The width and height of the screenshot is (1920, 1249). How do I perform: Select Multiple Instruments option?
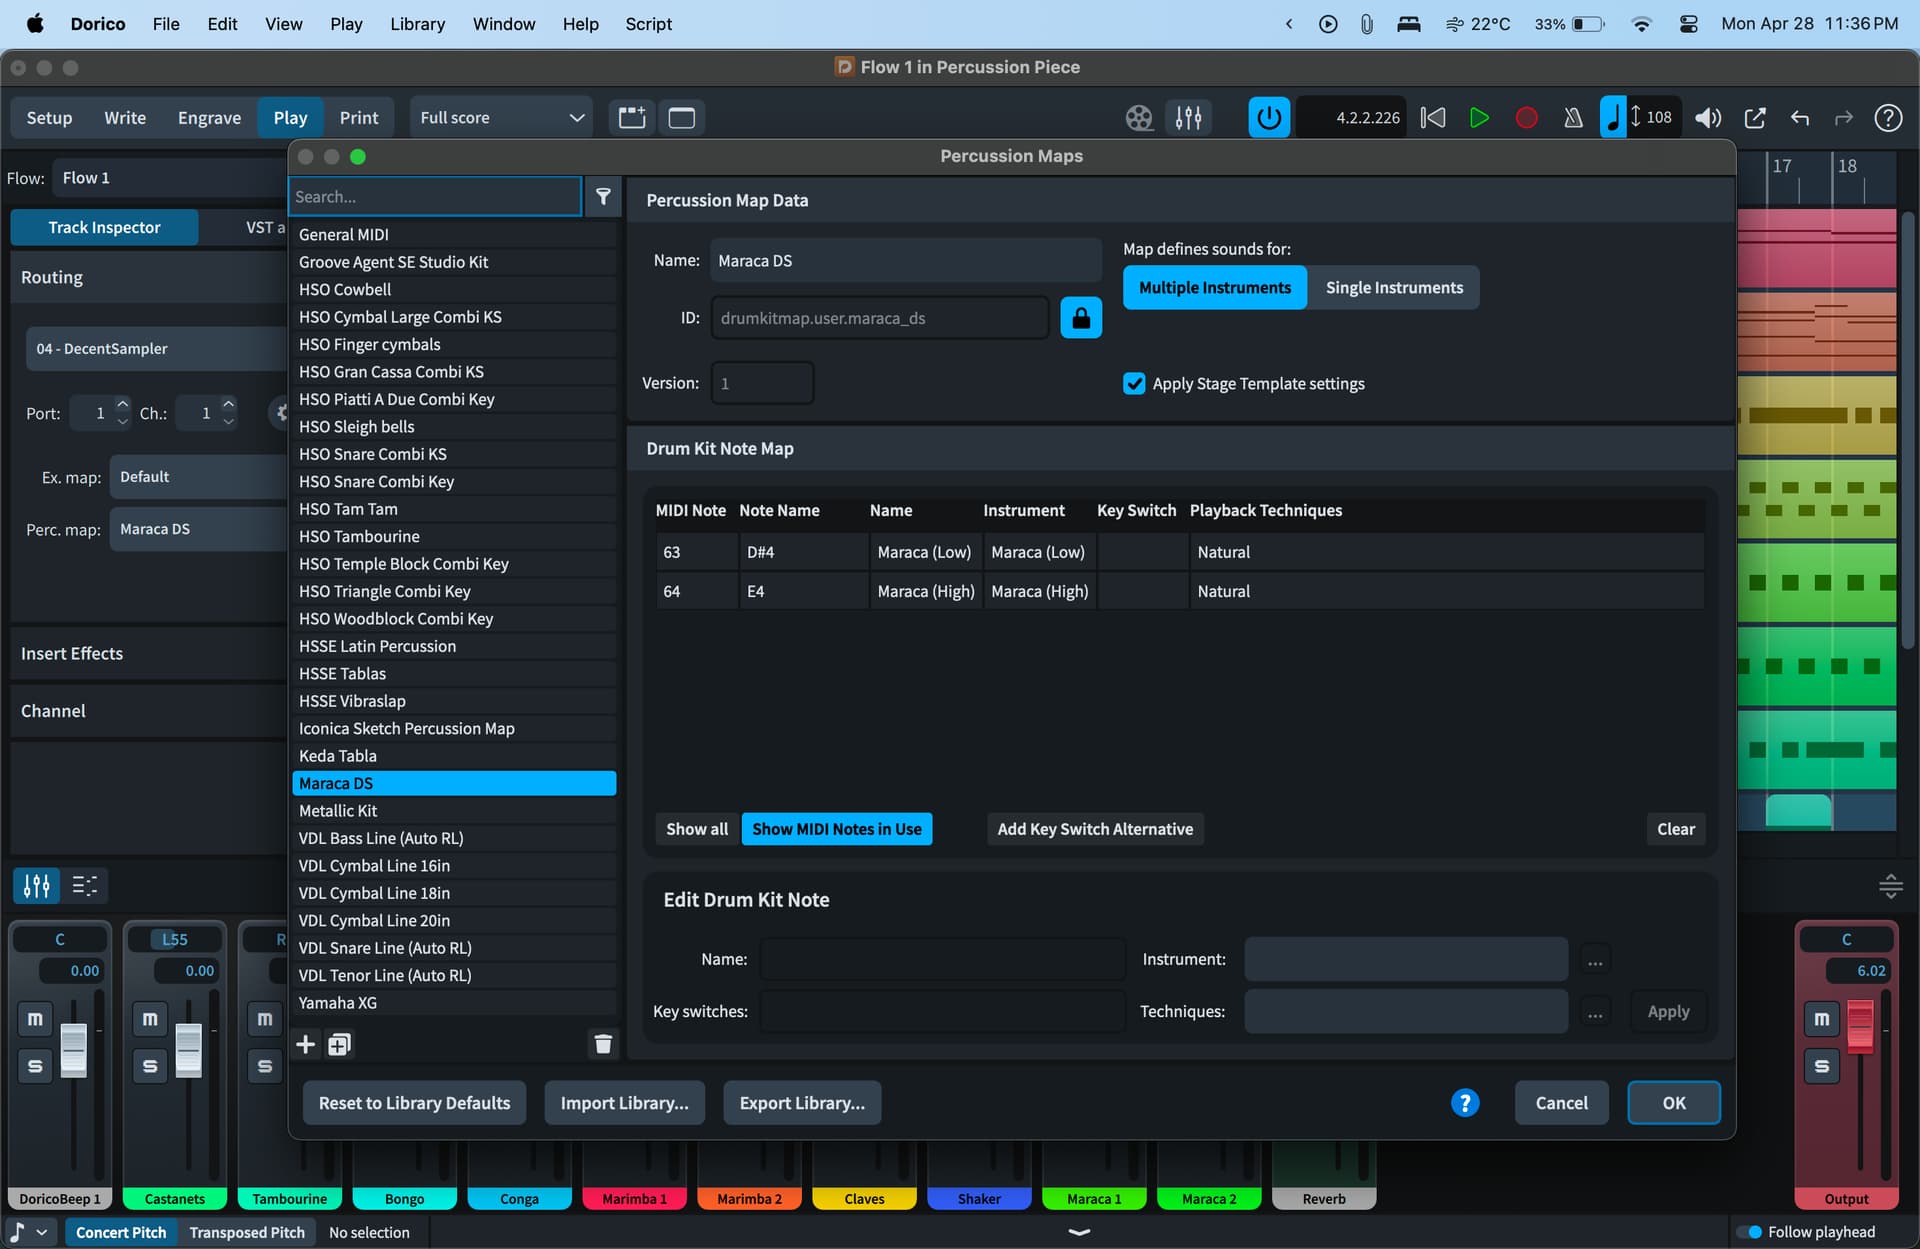point(1215,288)
